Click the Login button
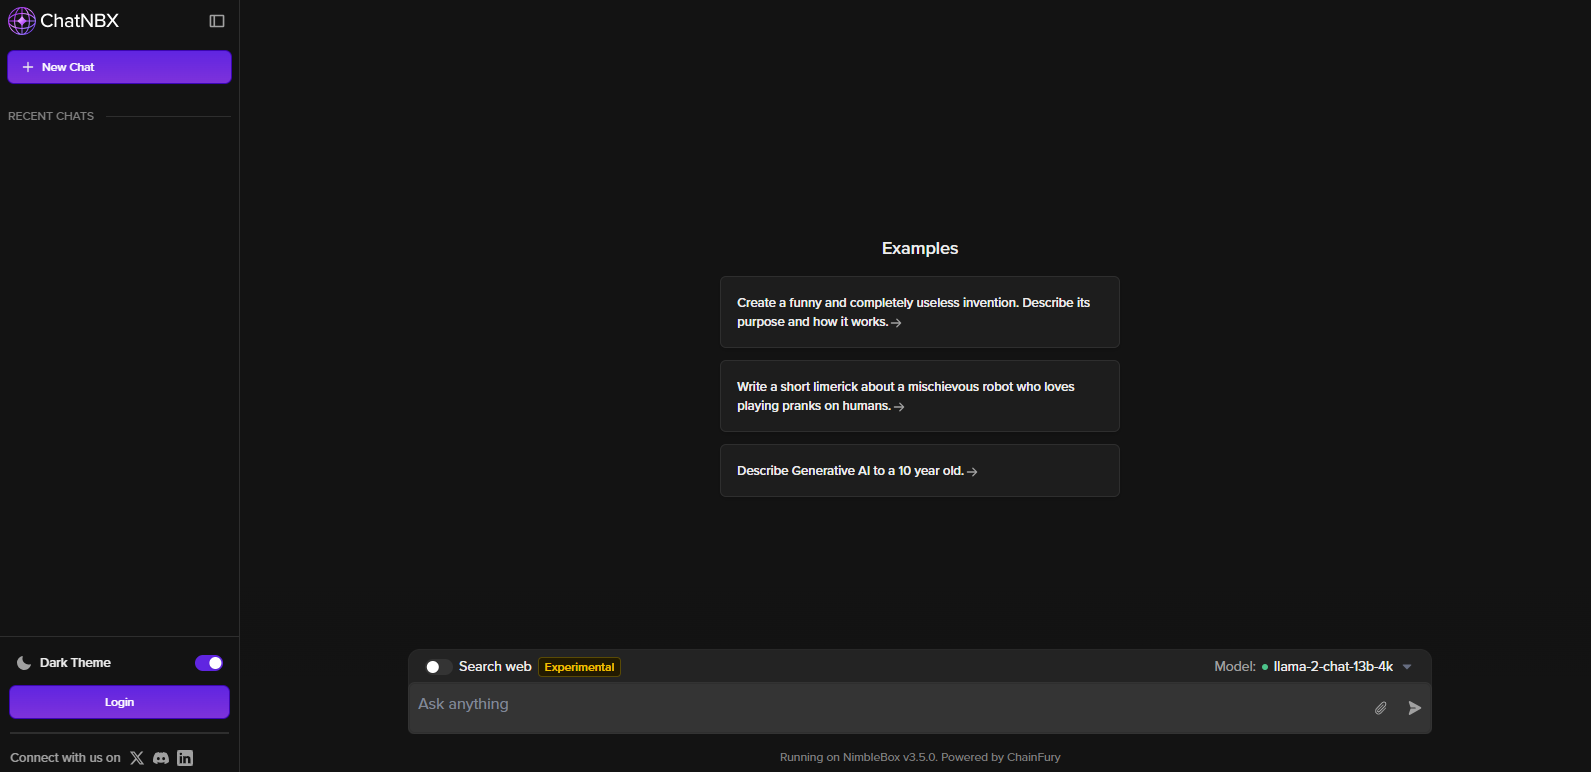1591x772 pixels. tap(119, 702)
